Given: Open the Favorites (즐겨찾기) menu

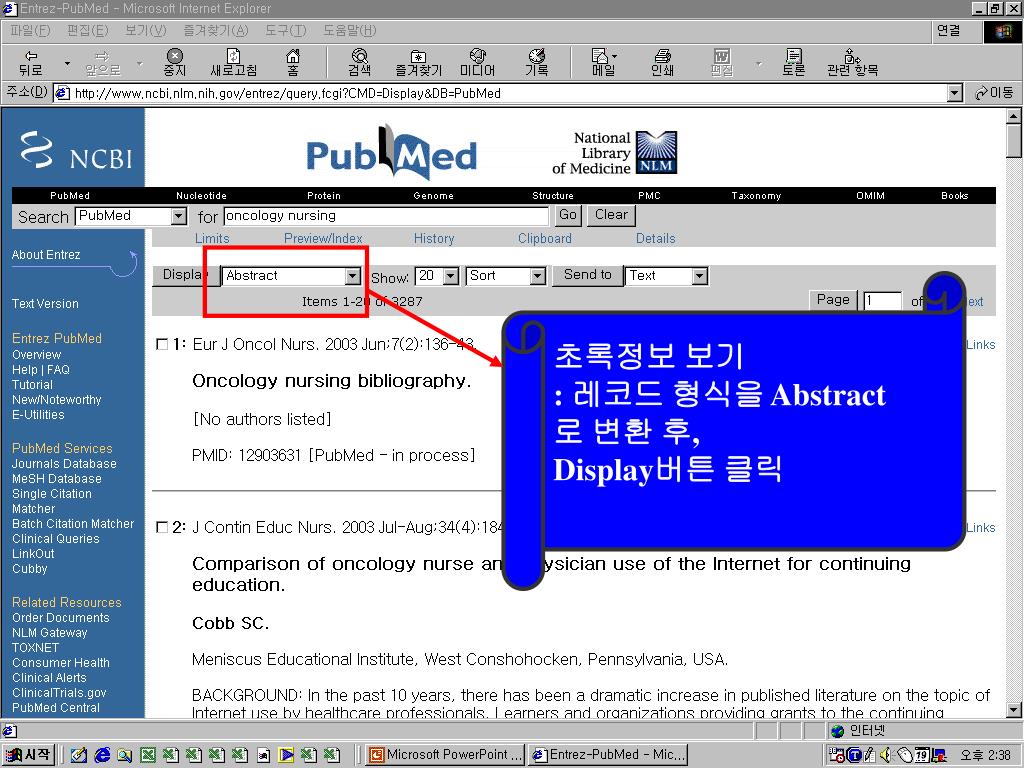Looking at the screenshot, I should tap(216, 31).
